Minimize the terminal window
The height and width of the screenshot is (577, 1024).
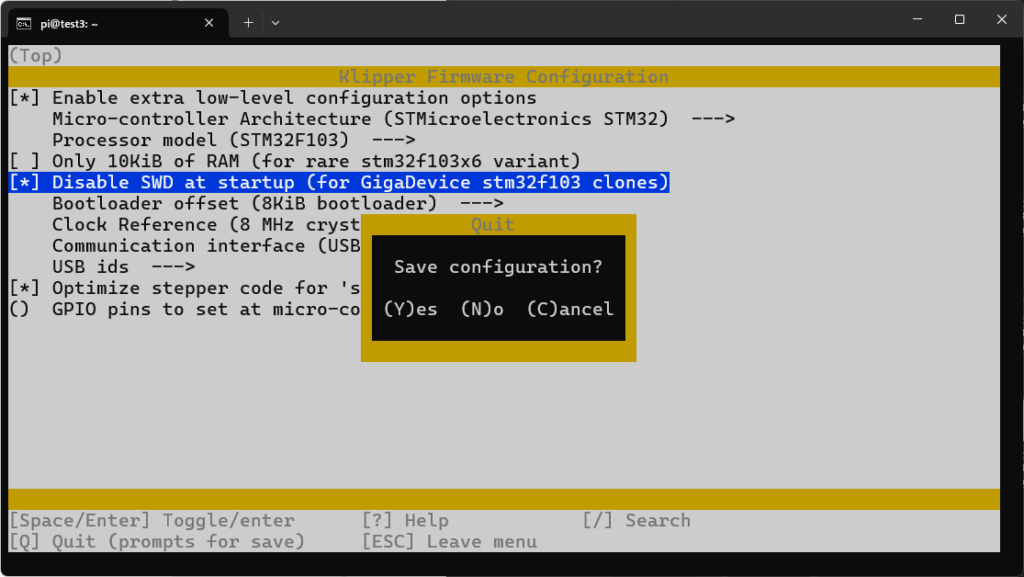[x=915, y=19]
